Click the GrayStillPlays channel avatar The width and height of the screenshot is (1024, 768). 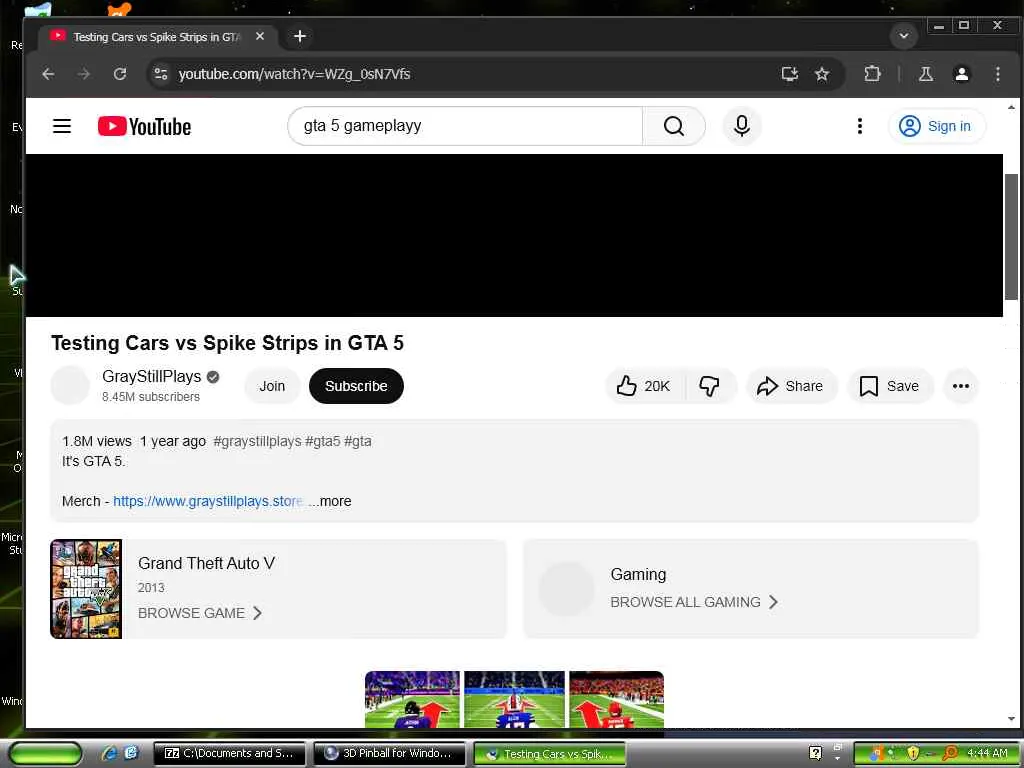[70, 385]
